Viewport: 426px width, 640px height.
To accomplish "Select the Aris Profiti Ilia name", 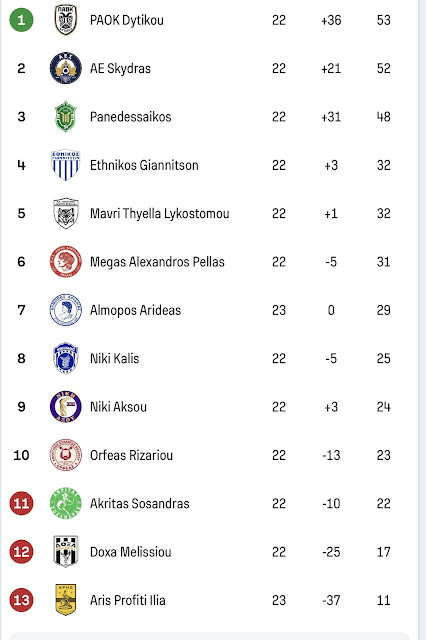I will 128,600.
